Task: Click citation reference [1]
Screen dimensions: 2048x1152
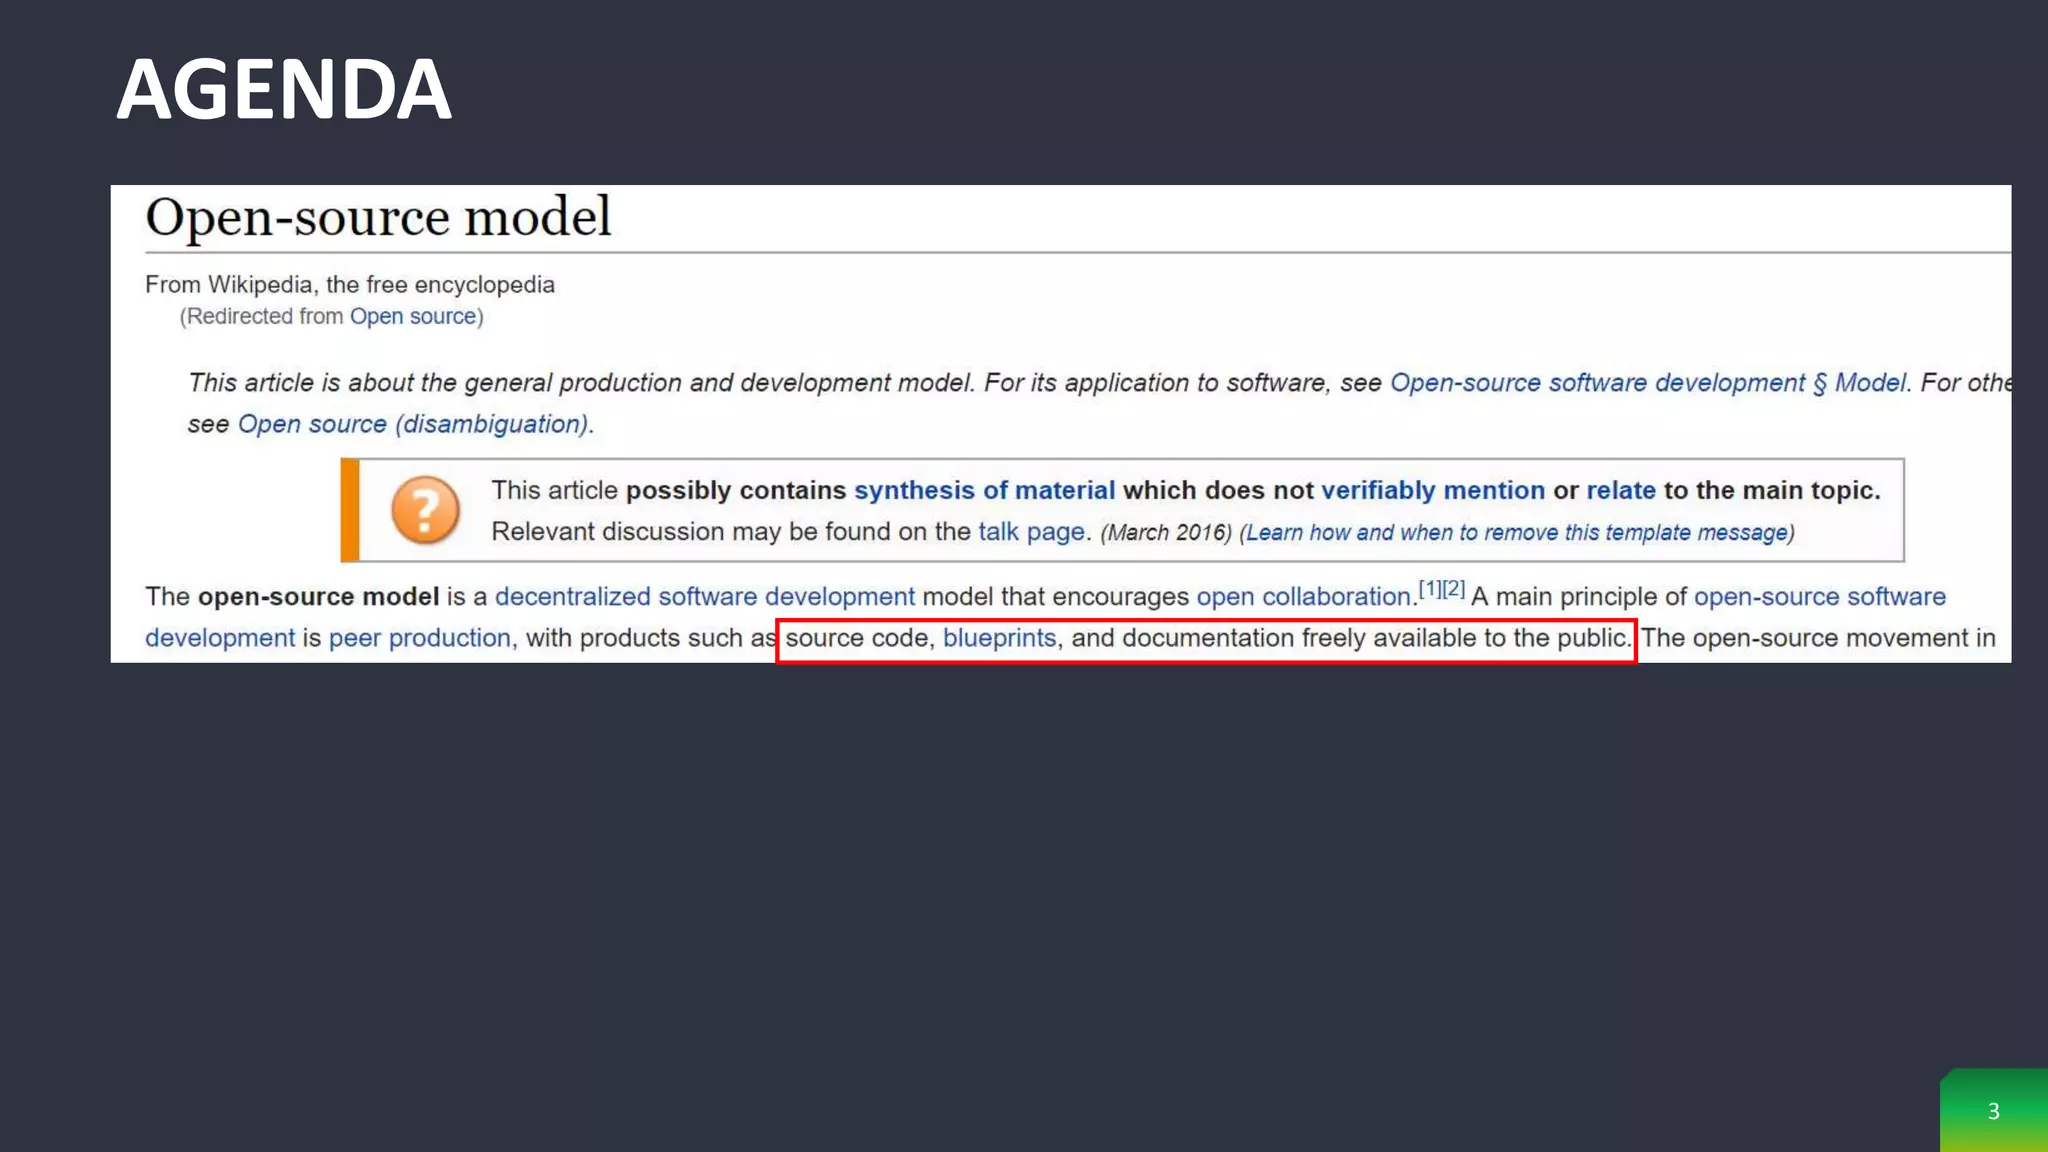Action: click(x=1430, y=589)
